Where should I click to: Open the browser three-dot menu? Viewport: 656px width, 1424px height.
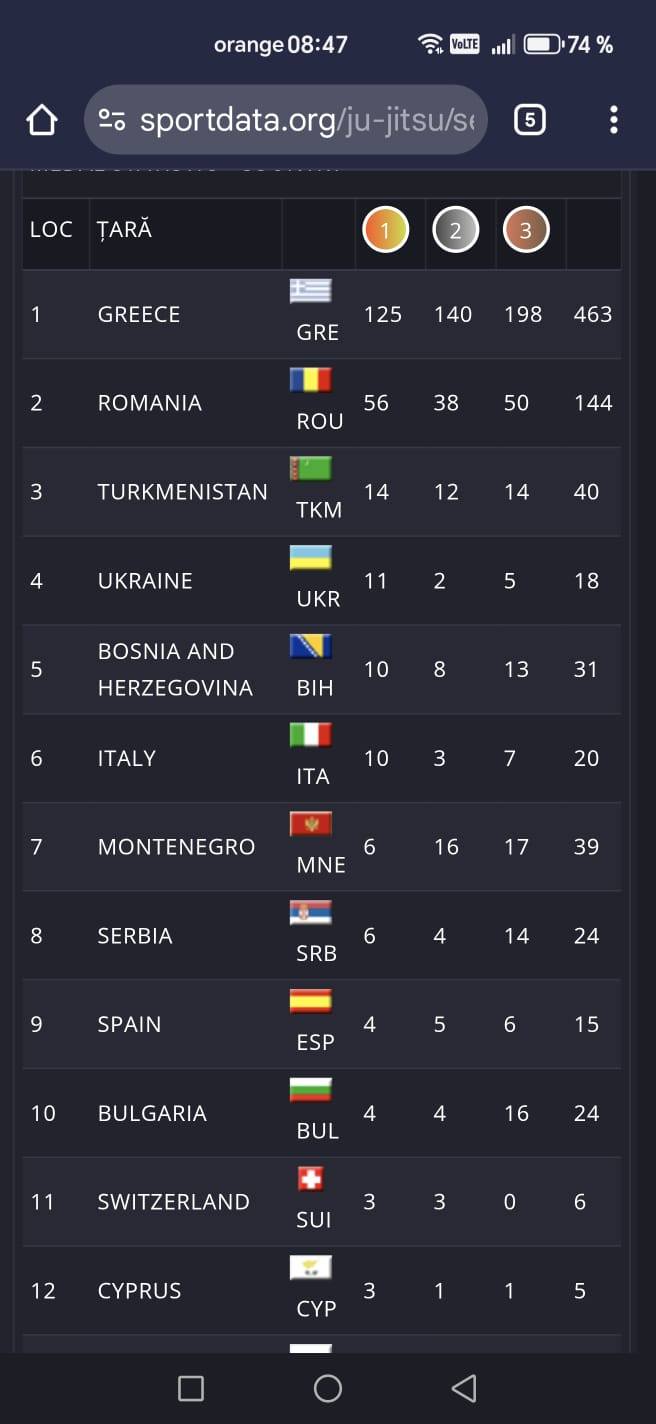[613, 121]
